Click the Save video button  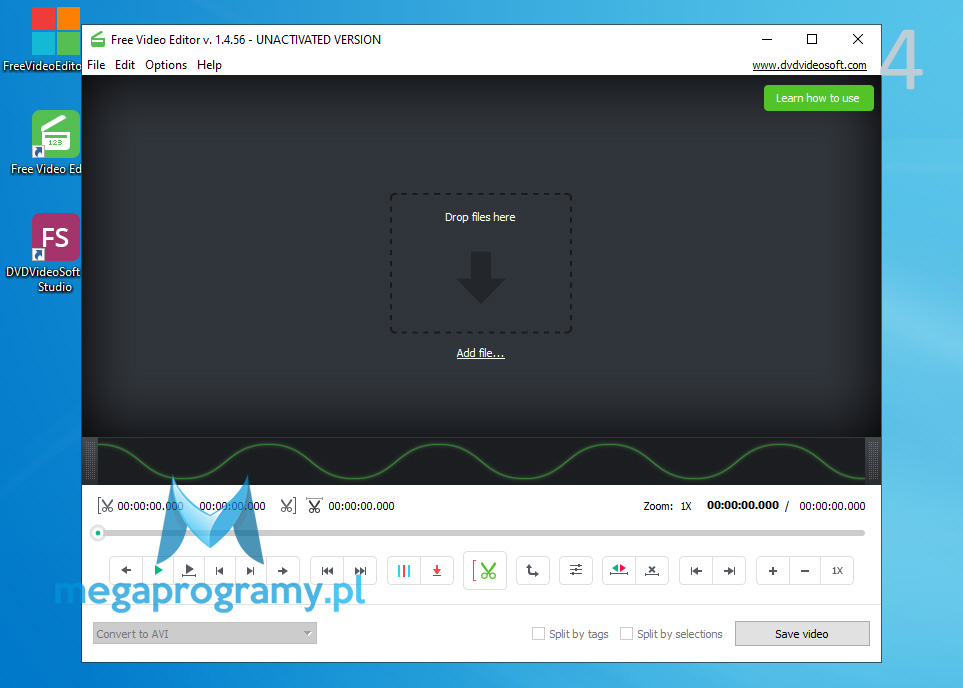[x=802, y=633]
